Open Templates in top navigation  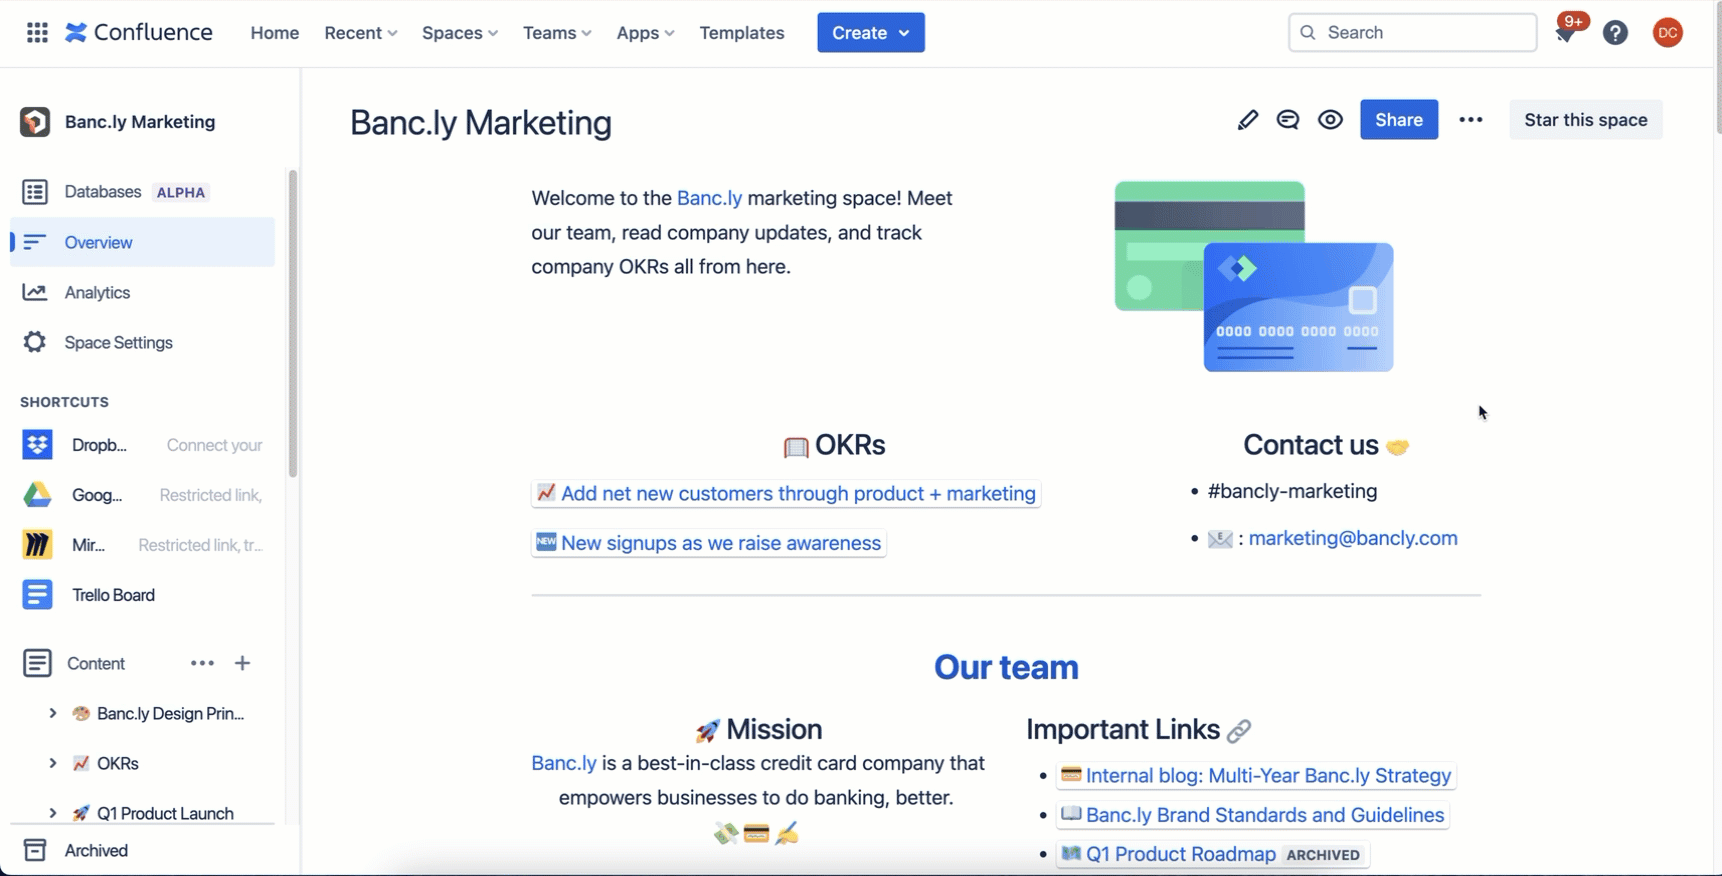[x=742, y=33]
